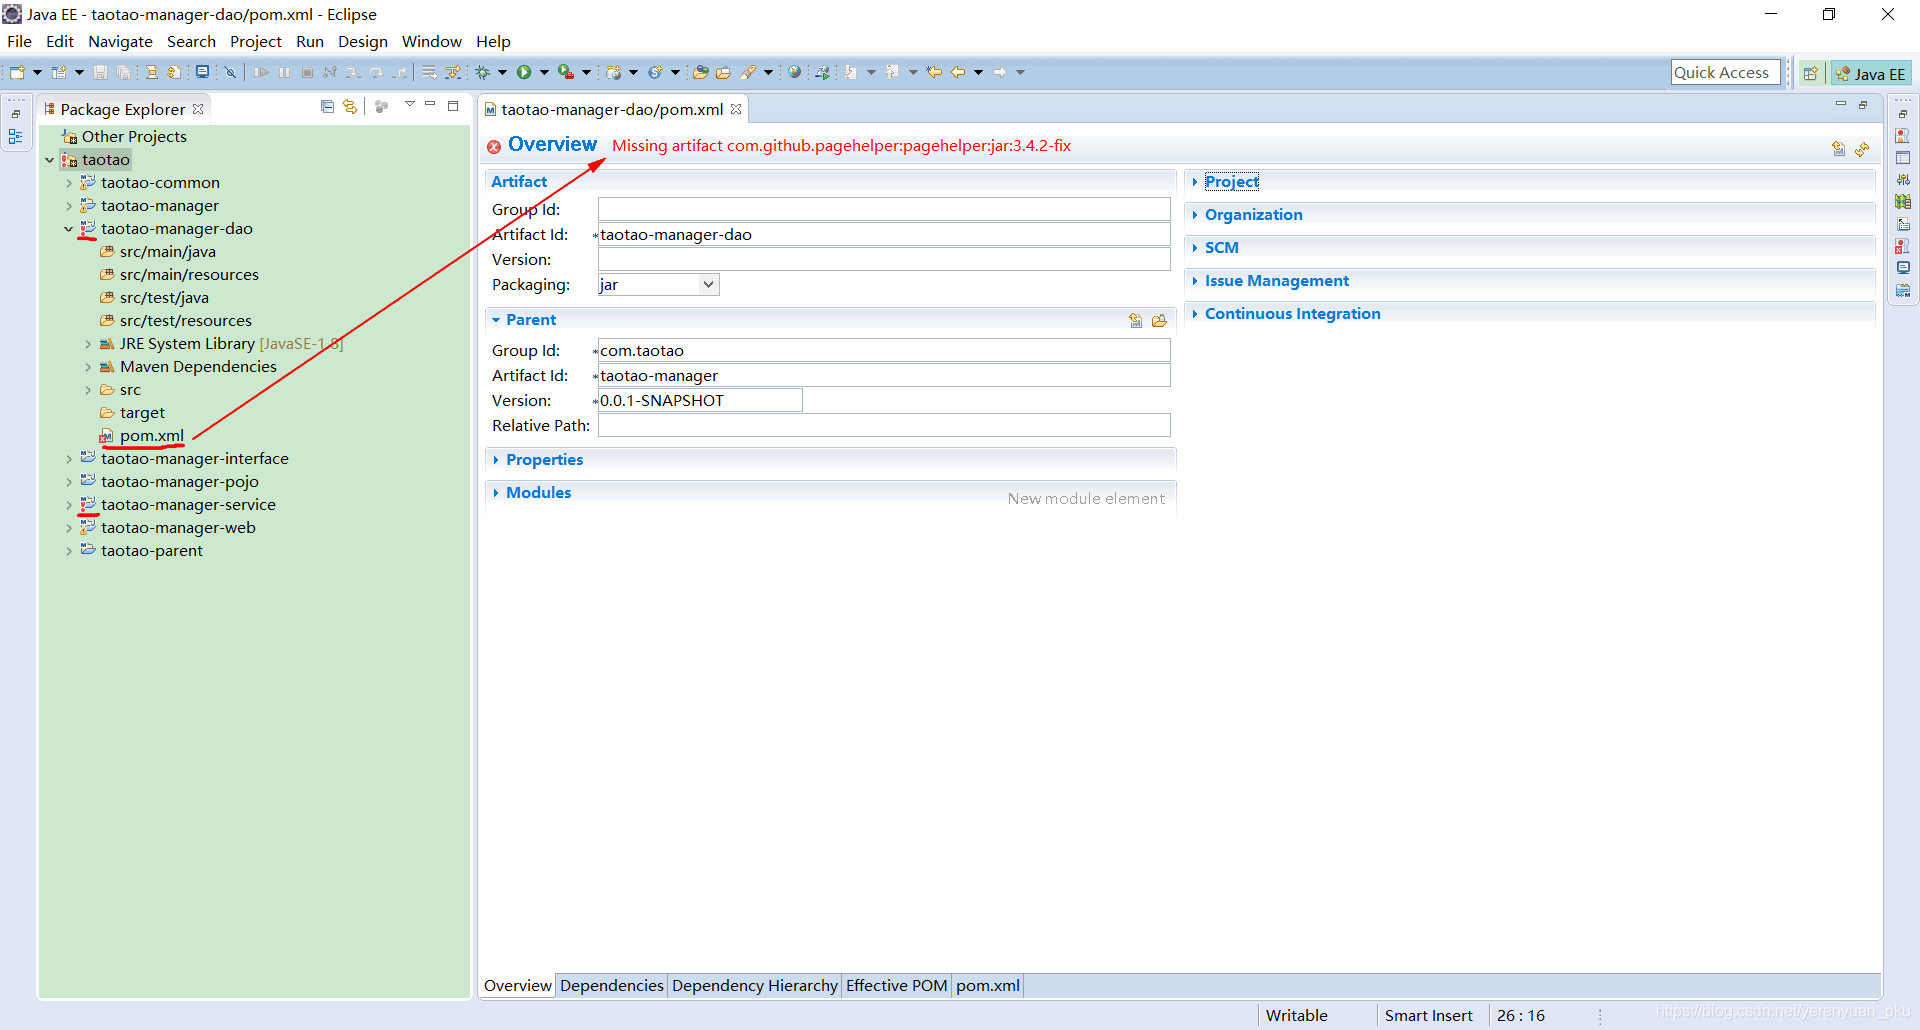Click the Artifact Group Id field

[884, 209]
